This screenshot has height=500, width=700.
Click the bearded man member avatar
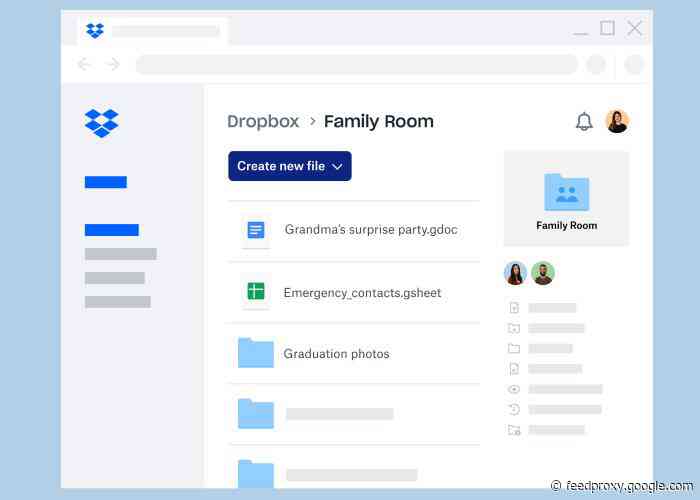[543, 273]
